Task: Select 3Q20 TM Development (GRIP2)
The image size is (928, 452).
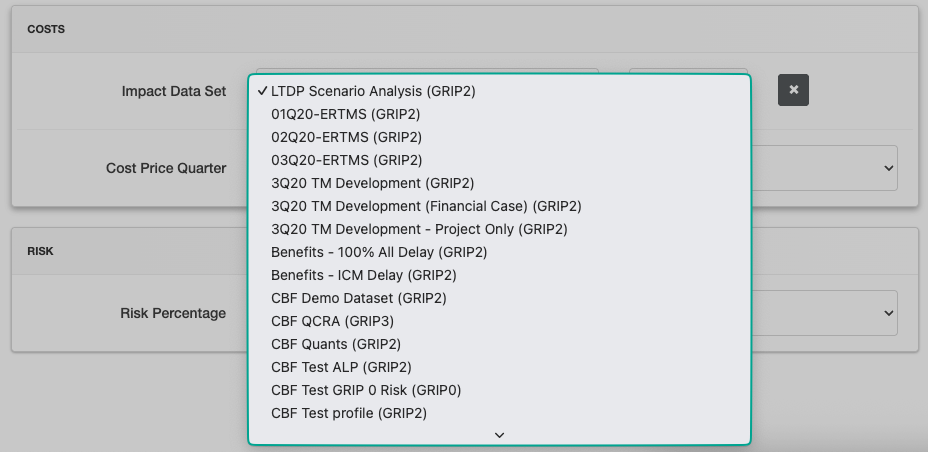Action: [372, 183]
